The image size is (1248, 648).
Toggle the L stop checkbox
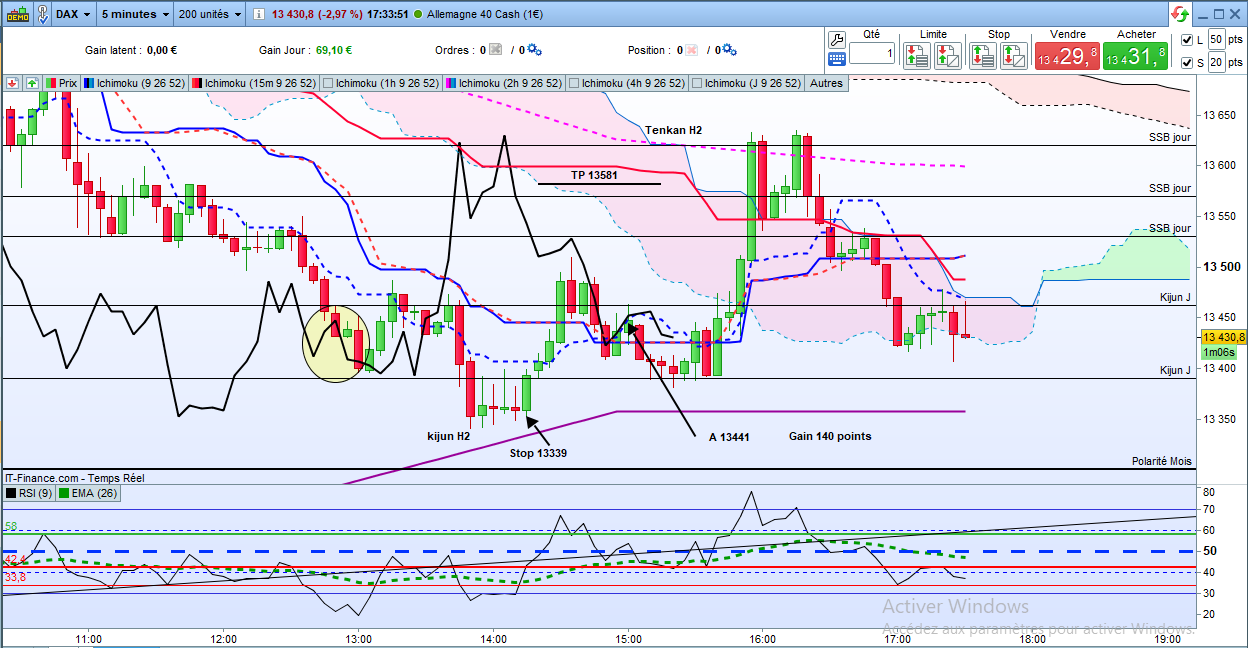tap(1187, 40)
